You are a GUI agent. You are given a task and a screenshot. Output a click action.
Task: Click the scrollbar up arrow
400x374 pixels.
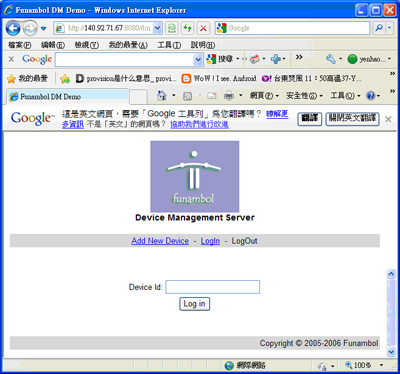[x=391, y=274]
